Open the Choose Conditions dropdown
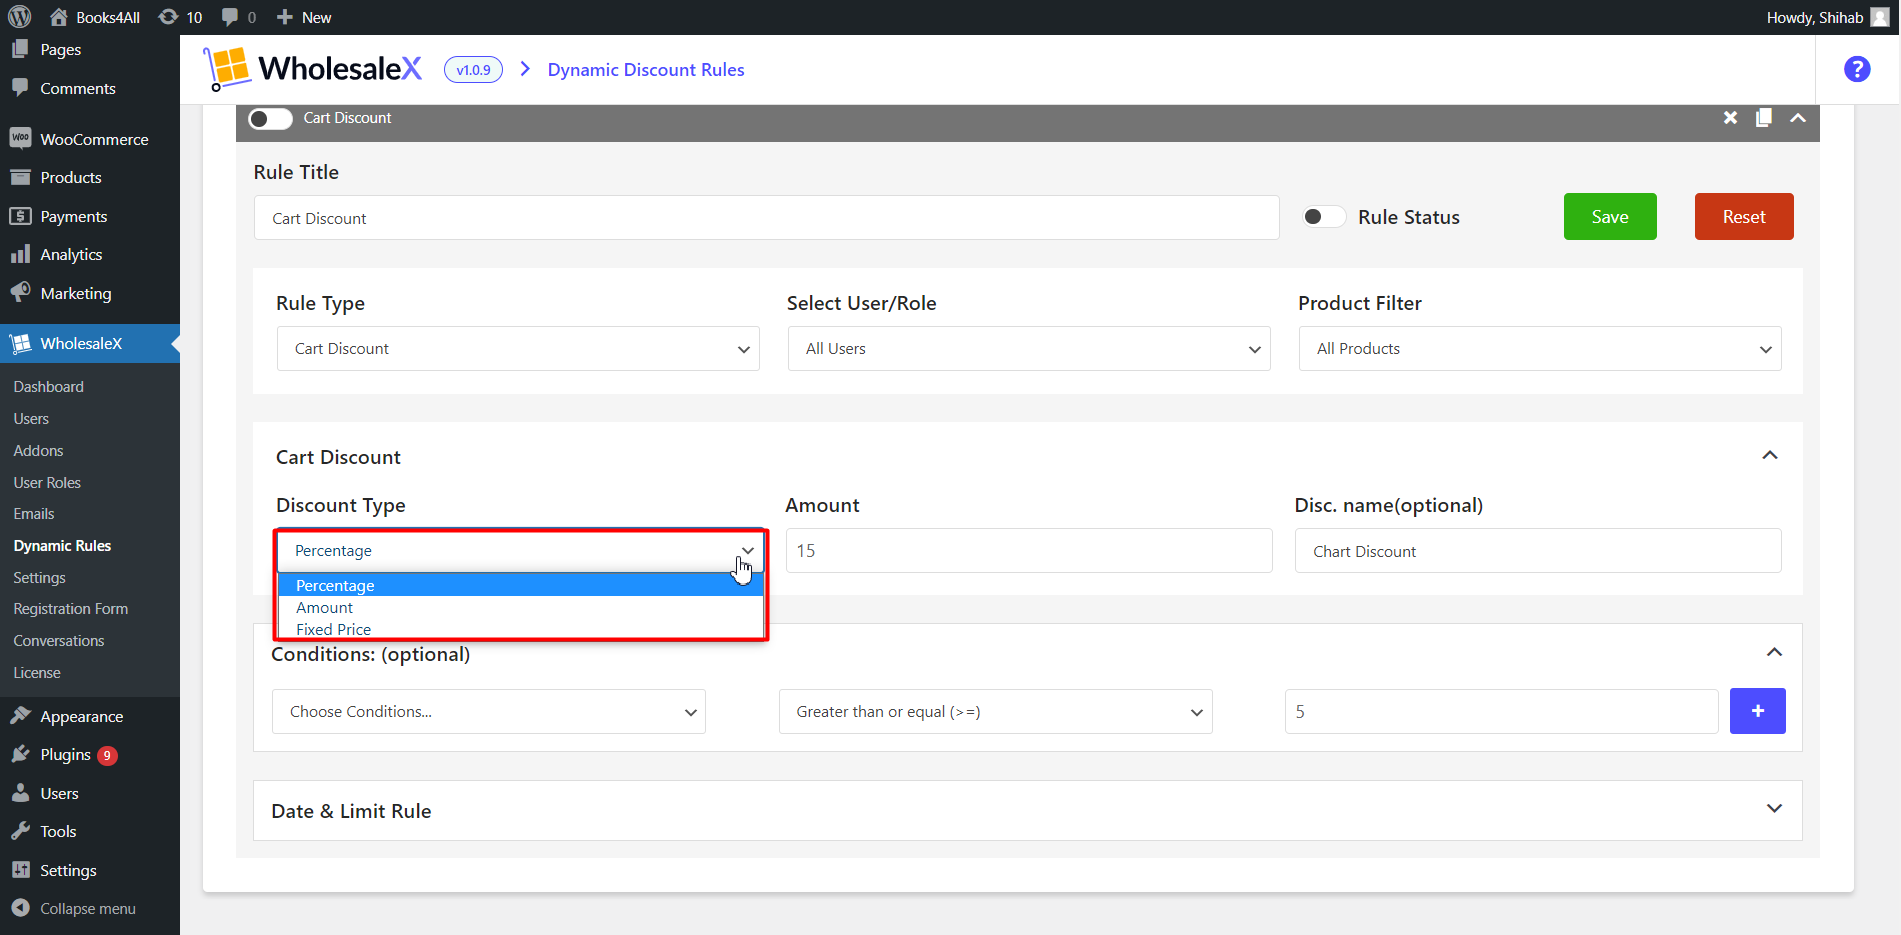This screenshot has width=1901, height=935. [489, 711]
